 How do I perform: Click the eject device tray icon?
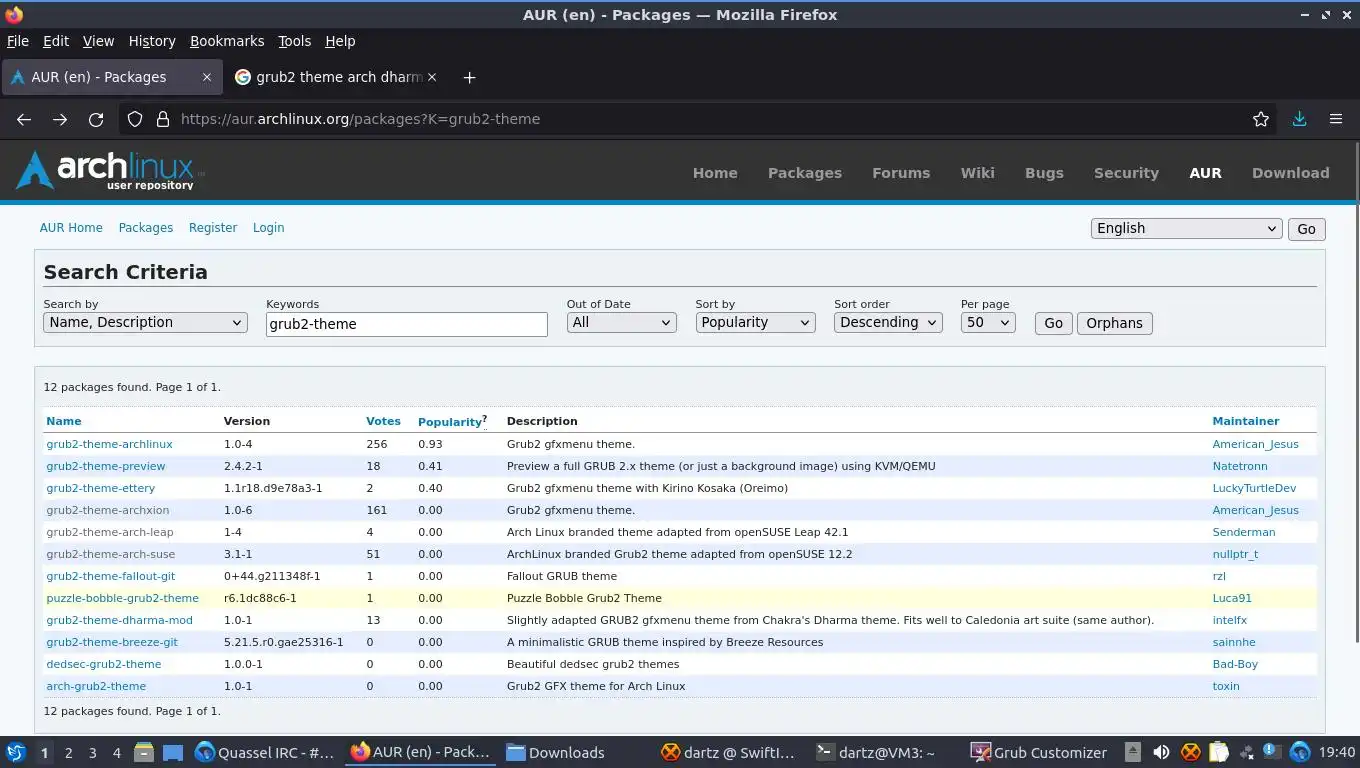coord(1132,753)
